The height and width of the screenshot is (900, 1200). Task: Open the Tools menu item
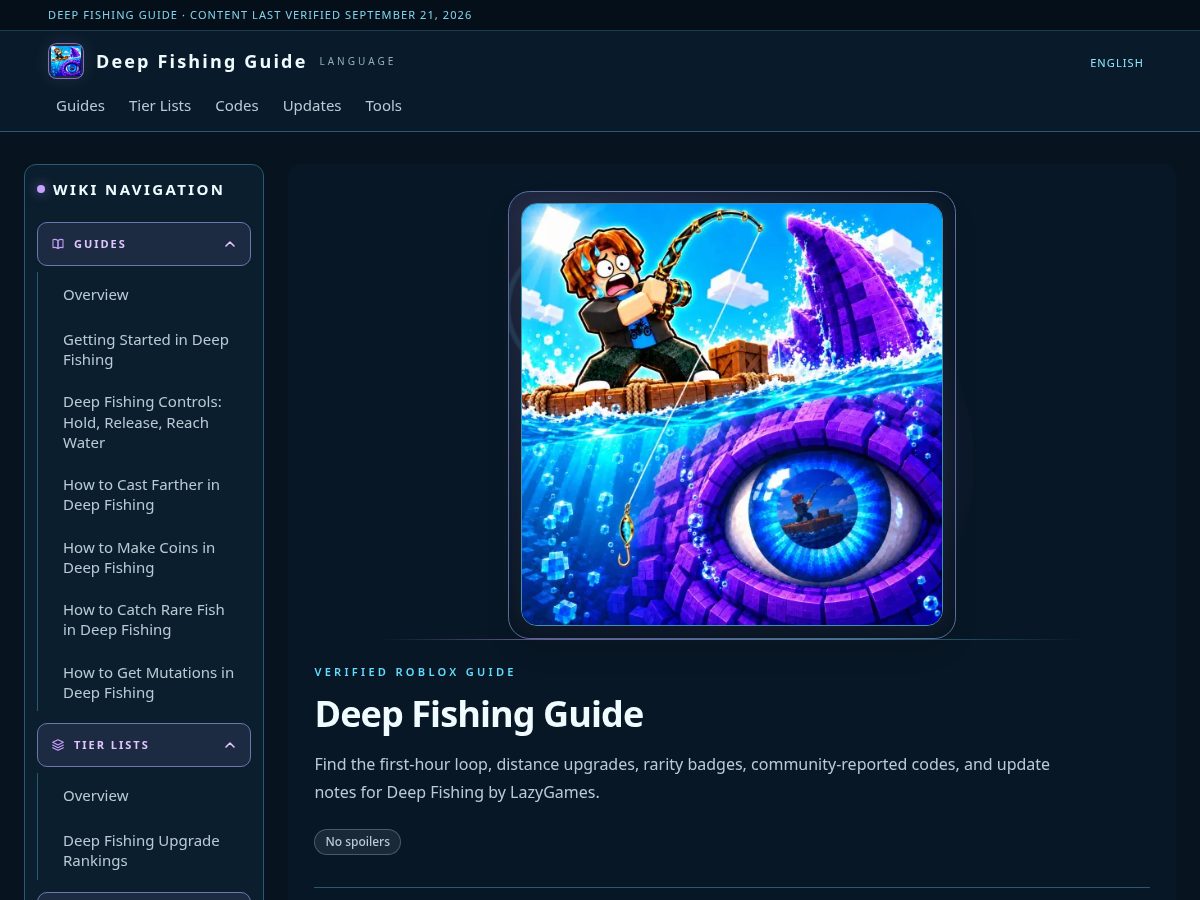(384, 106)
